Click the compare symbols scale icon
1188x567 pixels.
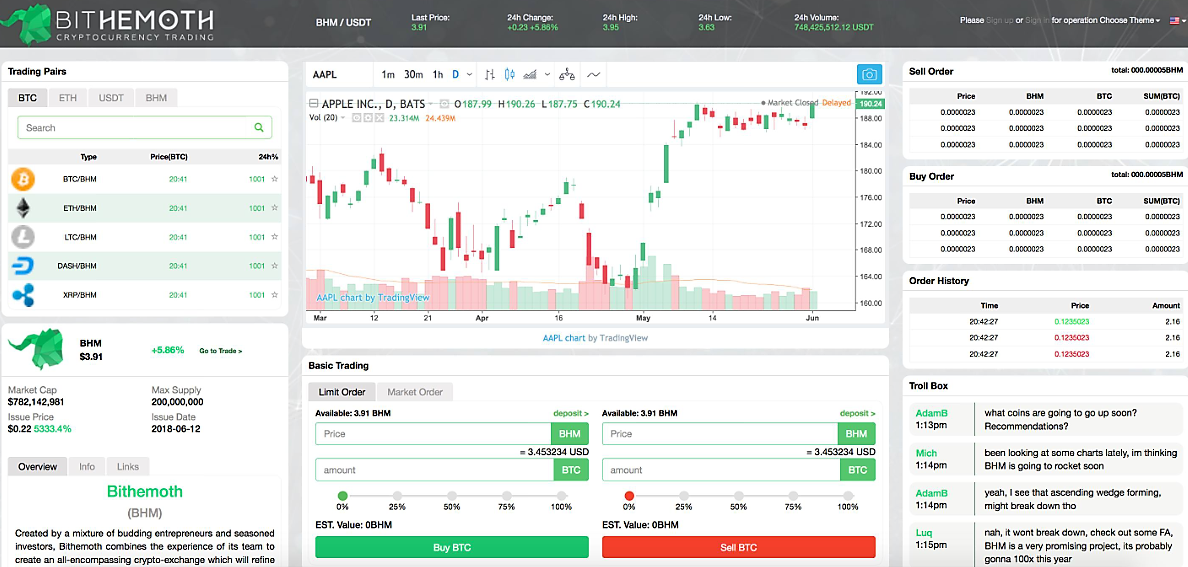tap(567, 74)
